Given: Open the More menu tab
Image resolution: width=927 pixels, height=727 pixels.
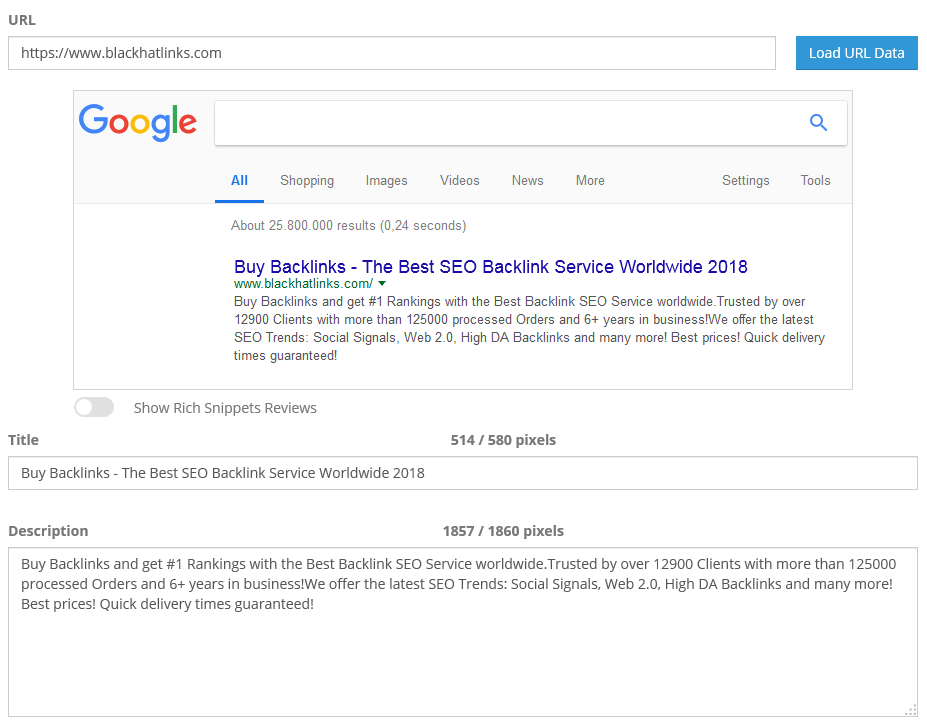Looking at the screenshot, I should 590,181.
